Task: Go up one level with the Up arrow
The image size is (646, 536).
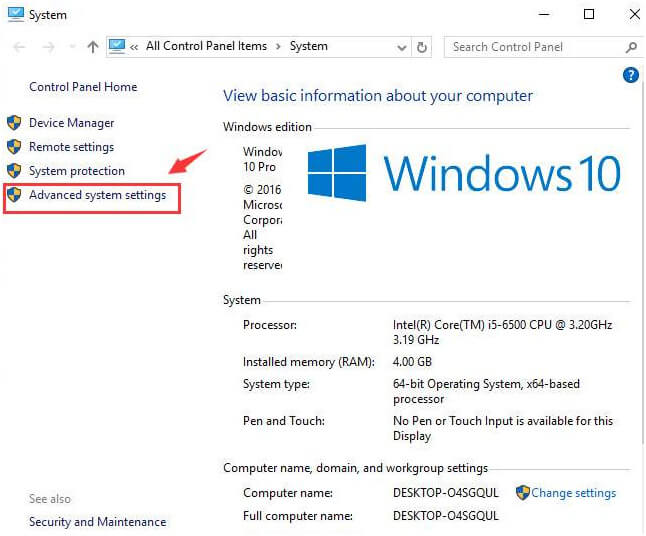Action: (x=93, y=47)
